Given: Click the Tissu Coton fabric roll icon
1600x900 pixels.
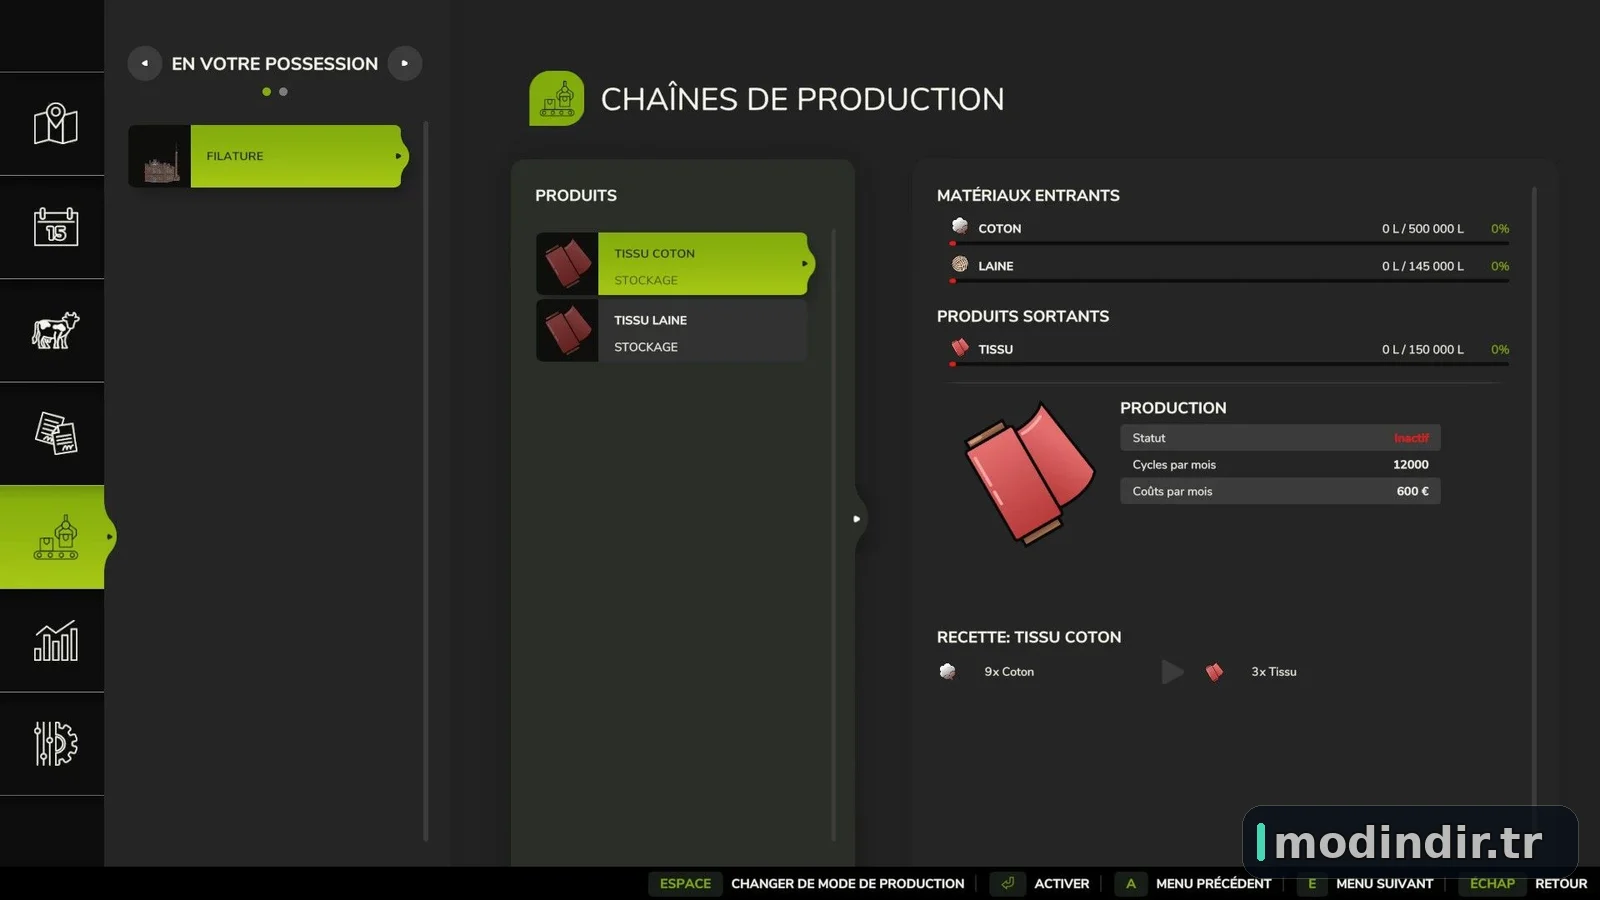Looking at the screenshot, I should tap(567, 264).
